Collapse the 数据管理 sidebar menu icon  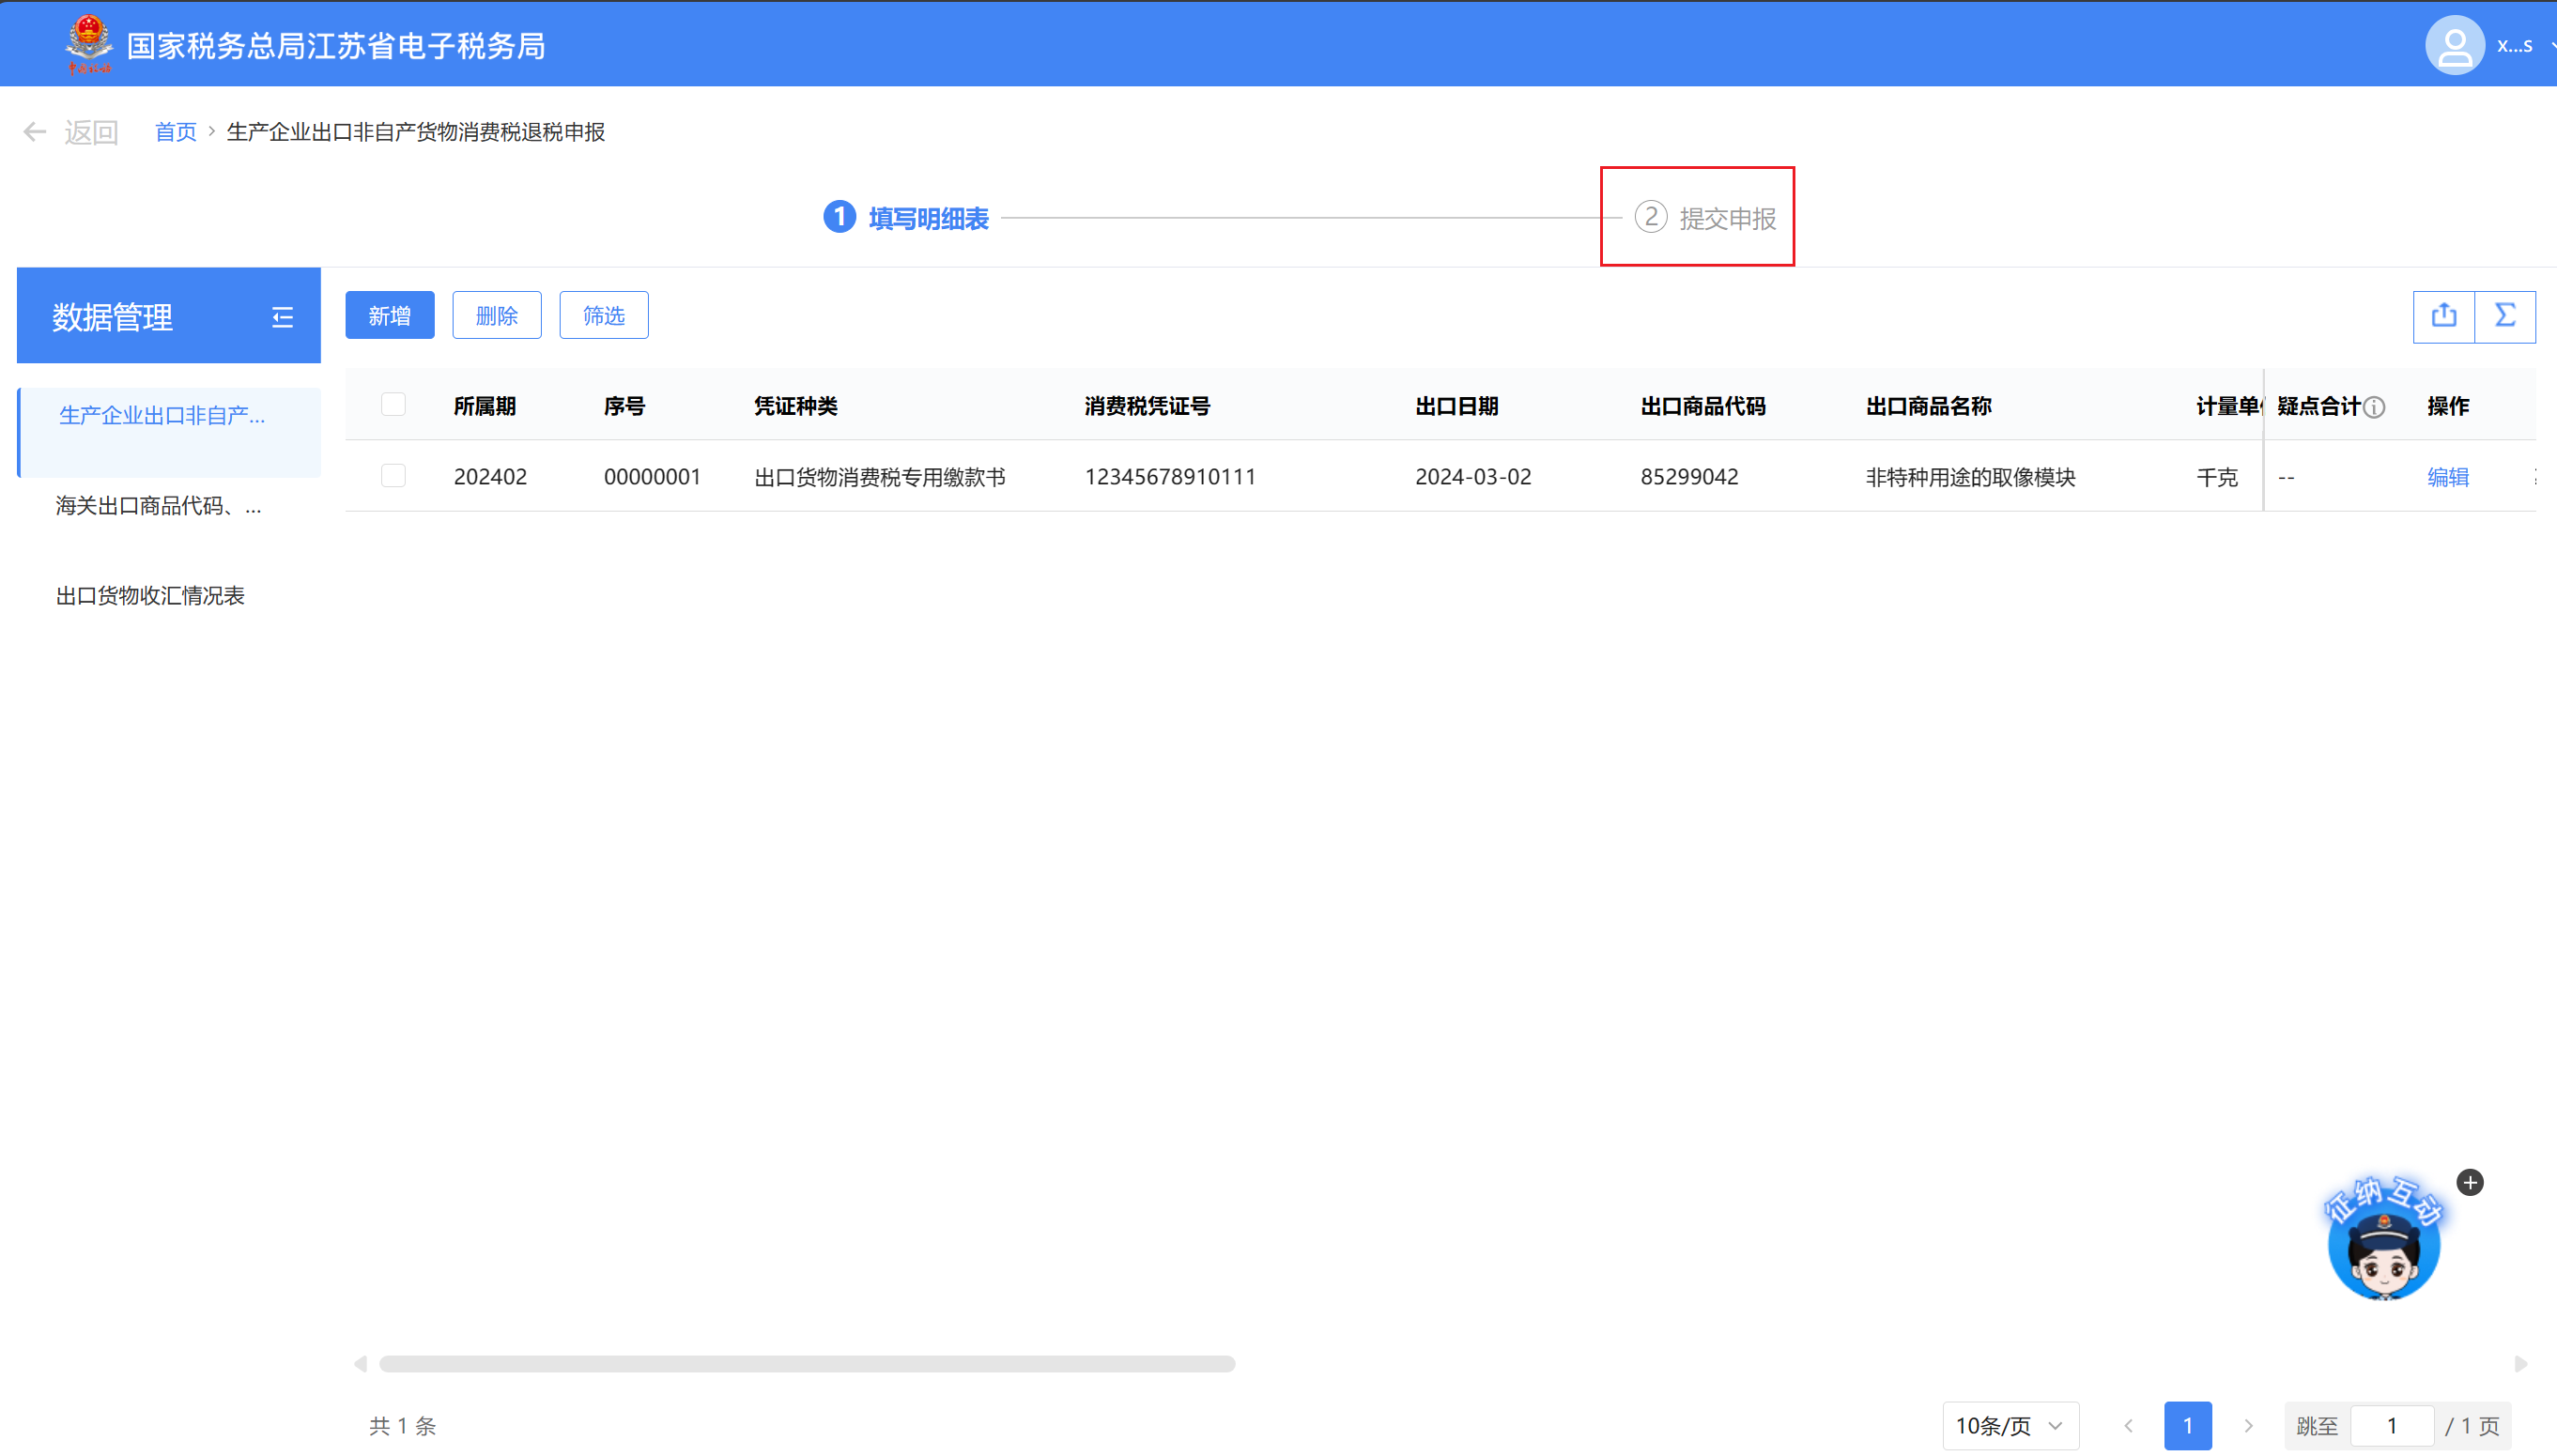(x=283, y=317)
